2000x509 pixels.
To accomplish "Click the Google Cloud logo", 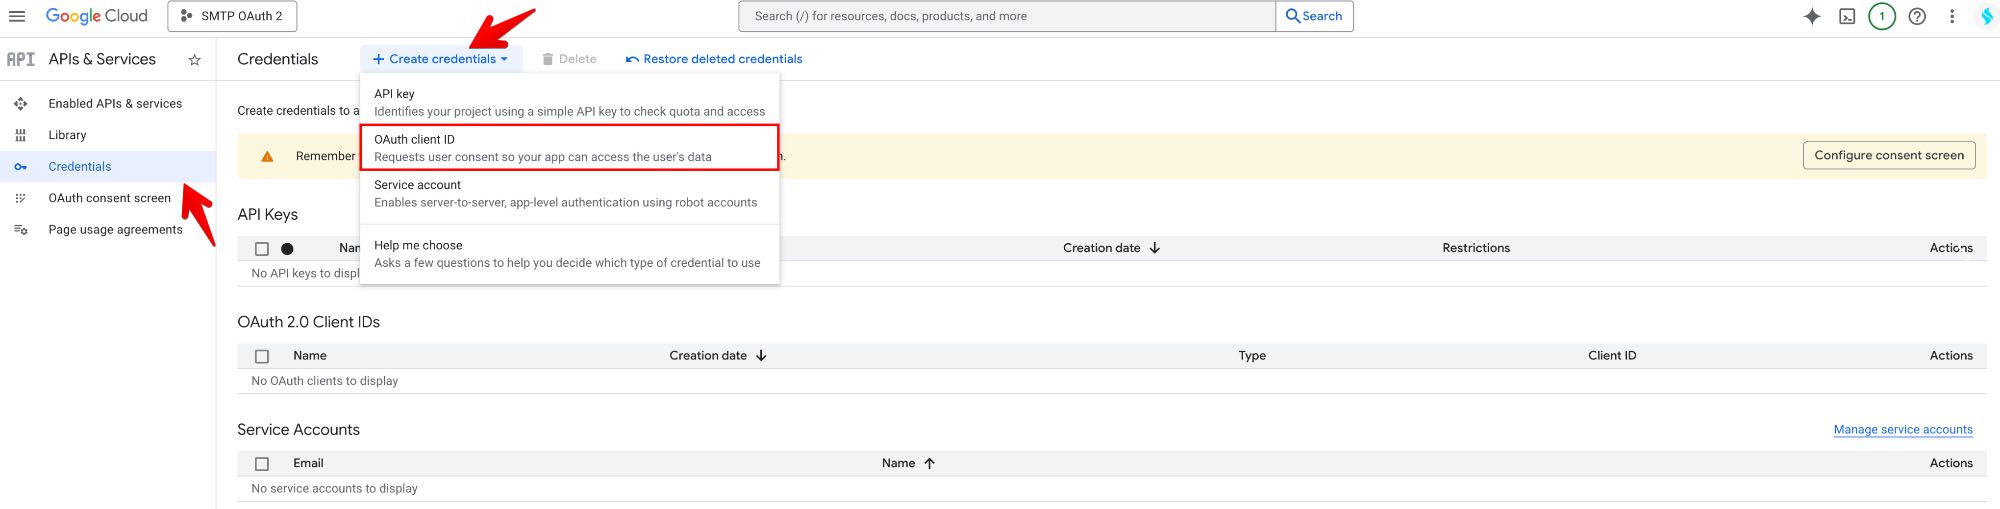I will (97, 16).
